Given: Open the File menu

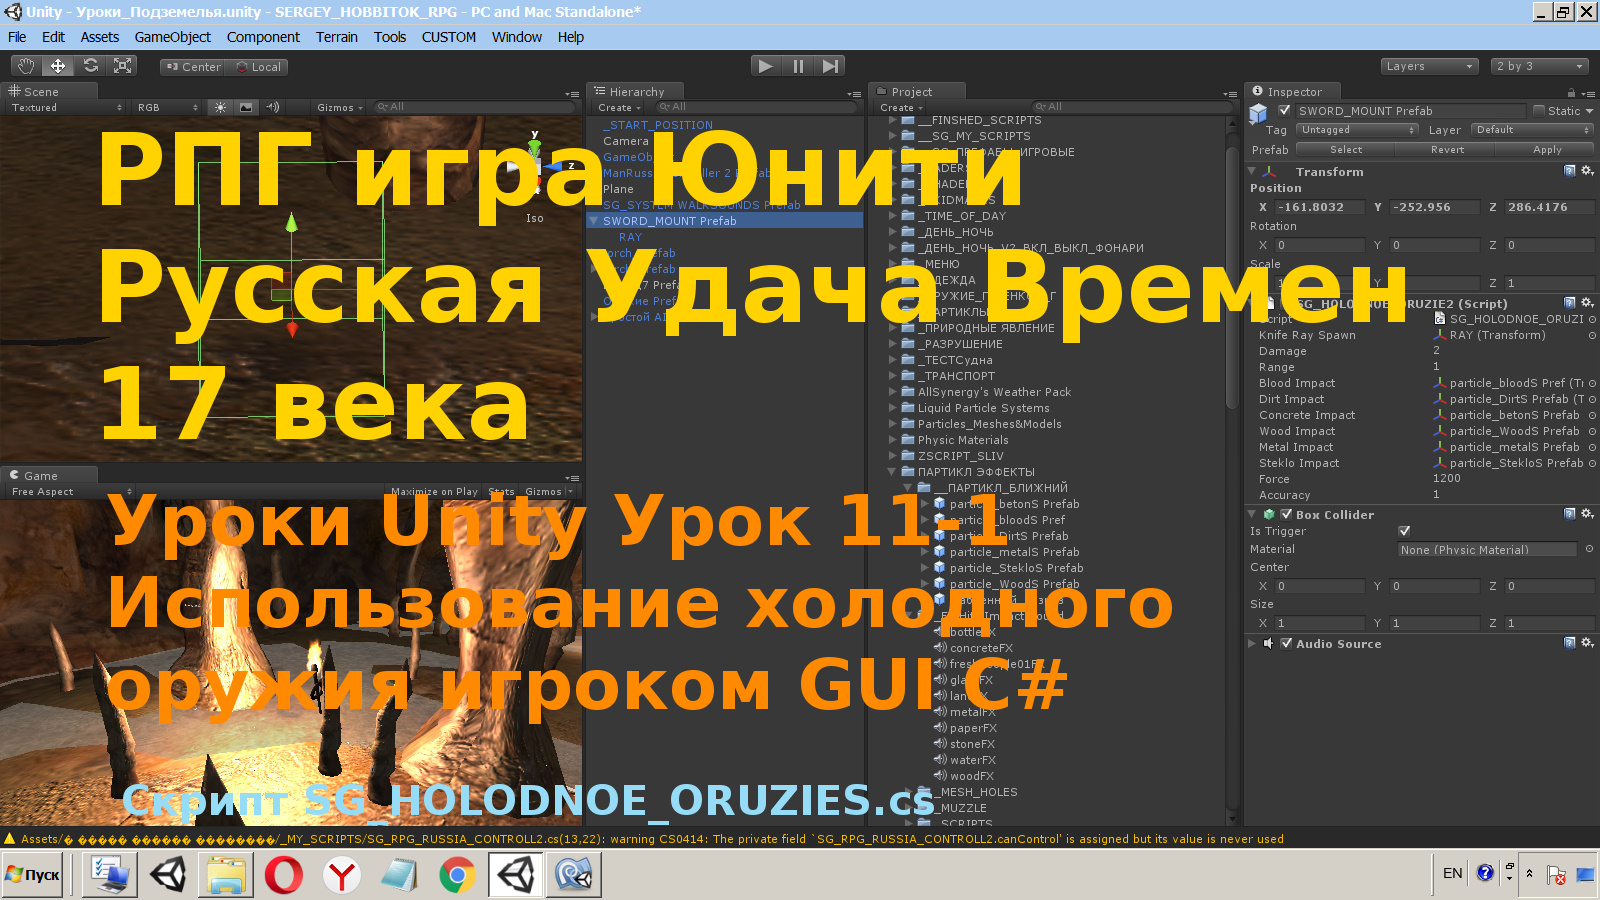Looking at the screenshot, I should coord(17,37).
